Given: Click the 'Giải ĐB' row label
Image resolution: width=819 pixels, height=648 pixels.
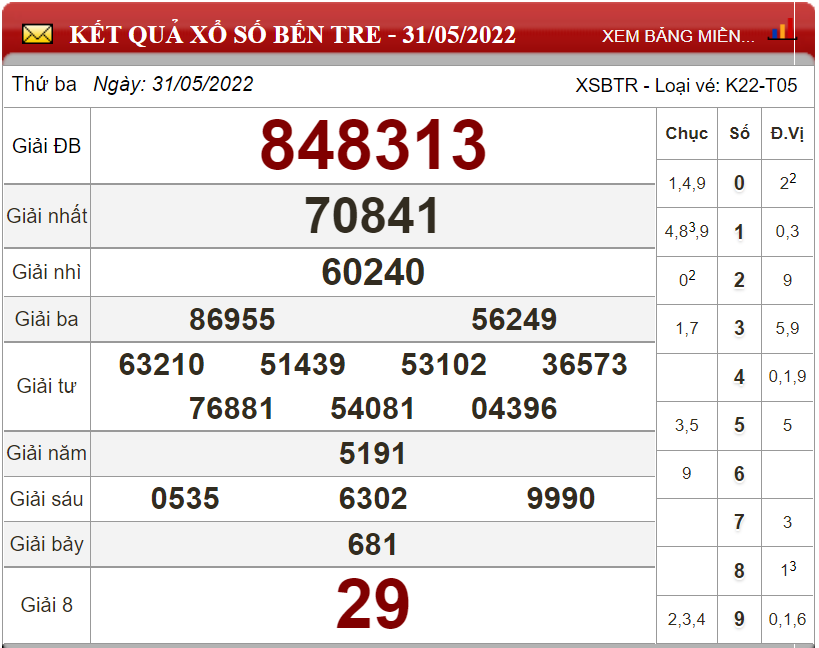Looking at the screenshot, I should pyautogui.click(x=46, y=146).
